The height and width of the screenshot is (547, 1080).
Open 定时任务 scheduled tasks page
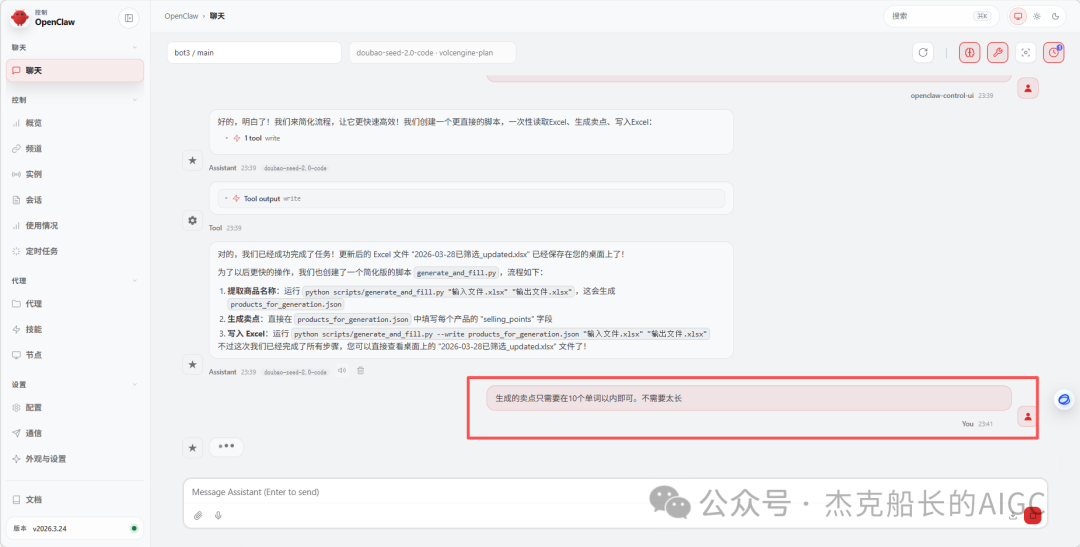(x=75, y=251)
